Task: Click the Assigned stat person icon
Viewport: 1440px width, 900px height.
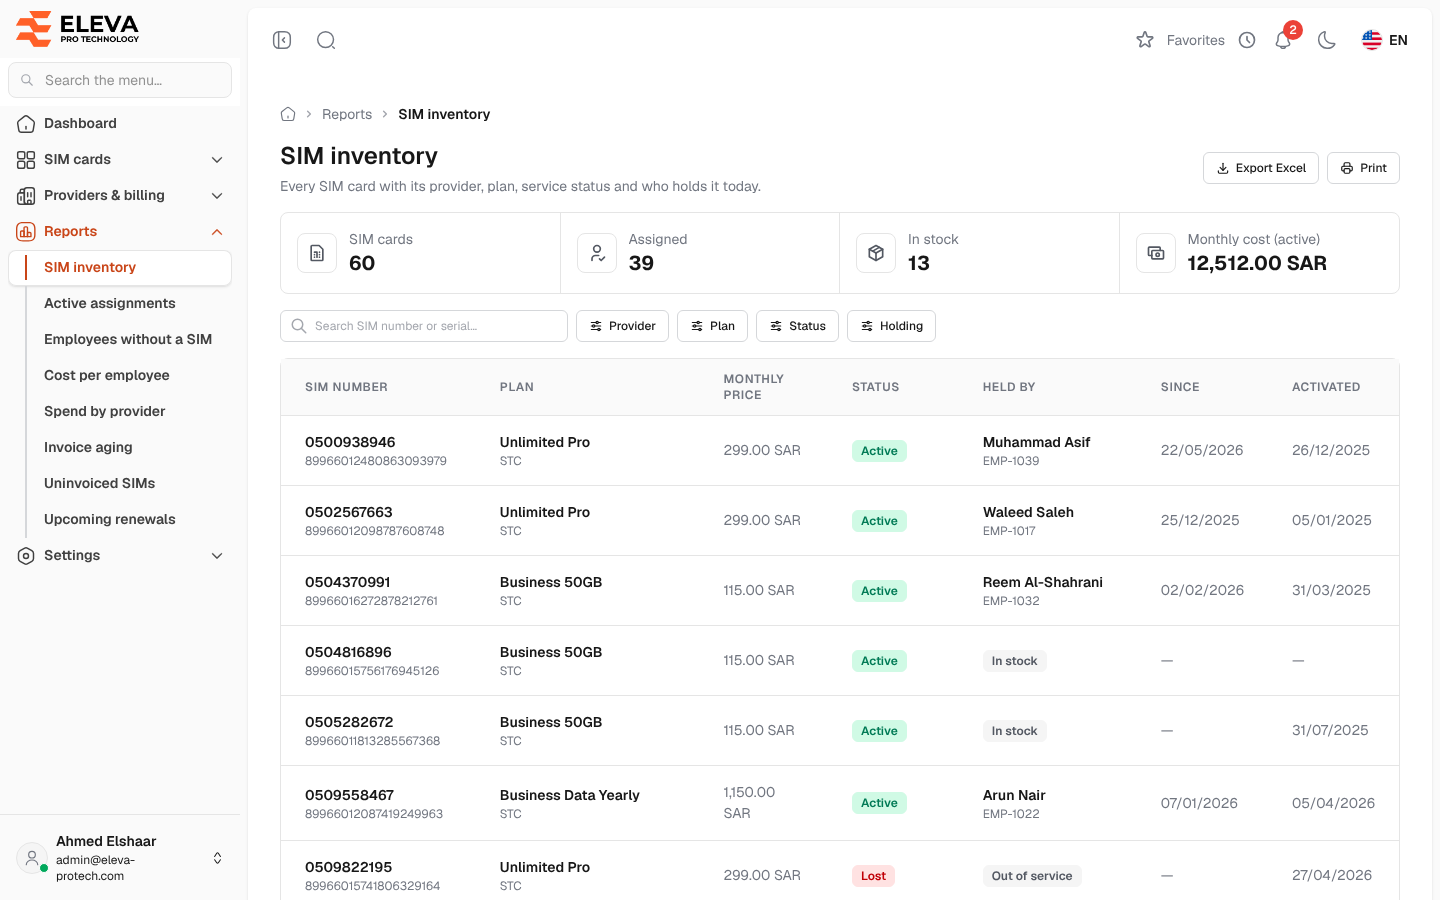Action: (597, 253)
